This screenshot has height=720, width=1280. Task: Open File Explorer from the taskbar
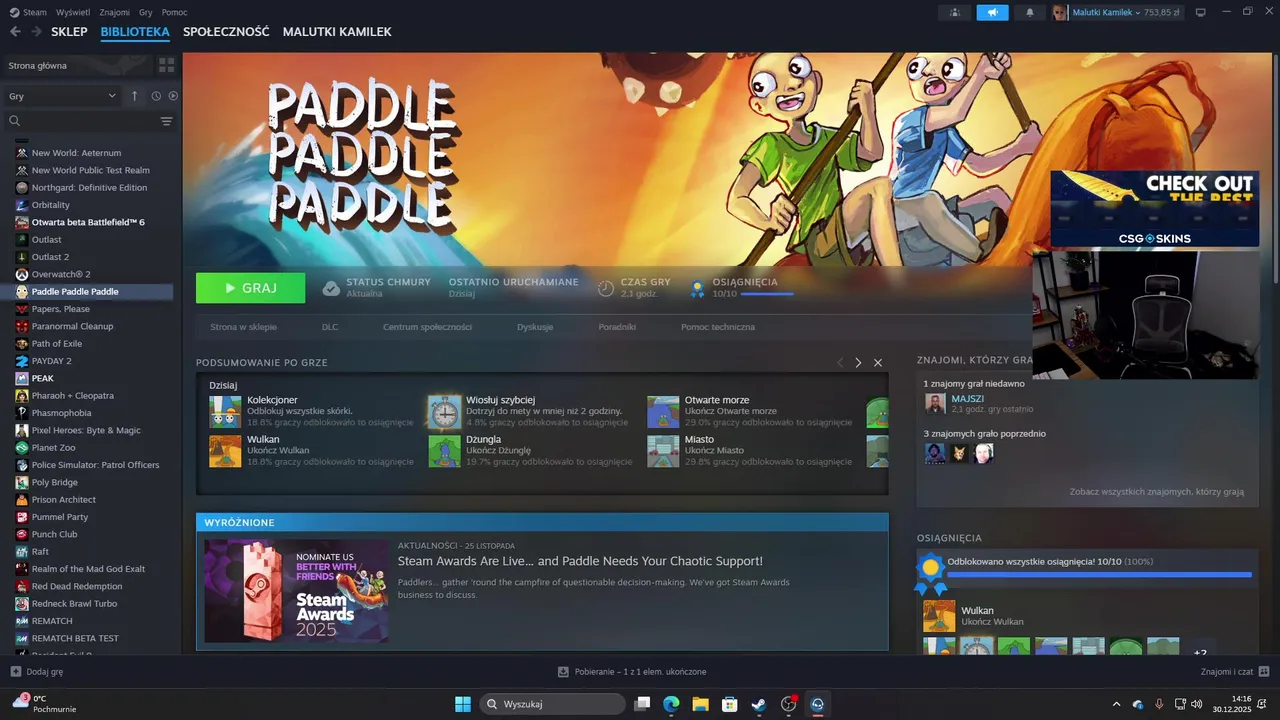click(x=700, y=704)
